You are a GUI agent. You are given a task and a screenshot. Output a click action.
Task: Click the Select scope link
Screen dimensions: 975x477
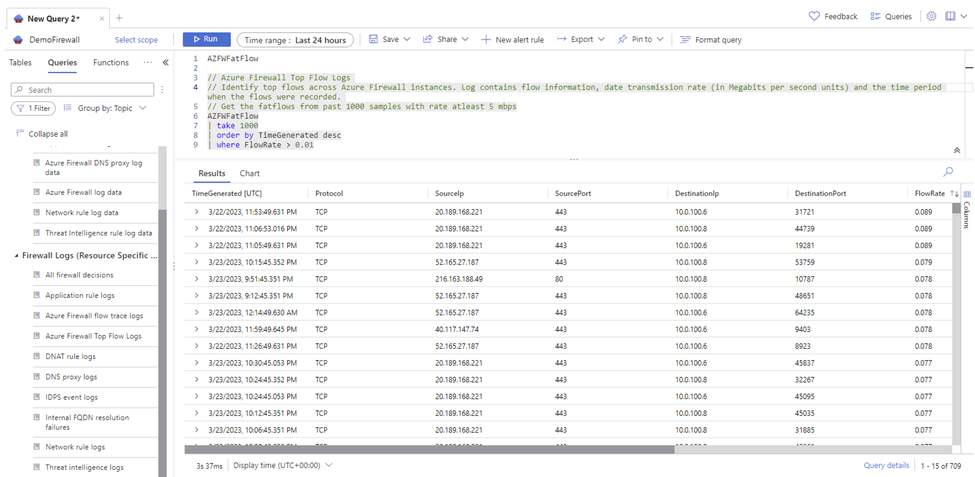tap(136, 40)
